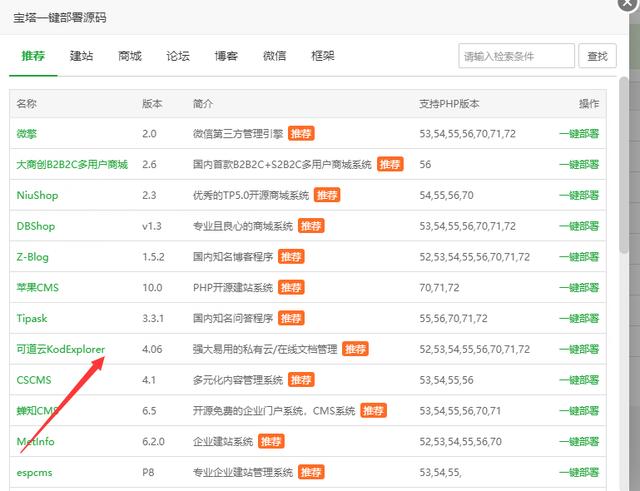This screenshot has height=491, width=640.
Task: Open the 微擎 source link
Action: click(27, 133)
